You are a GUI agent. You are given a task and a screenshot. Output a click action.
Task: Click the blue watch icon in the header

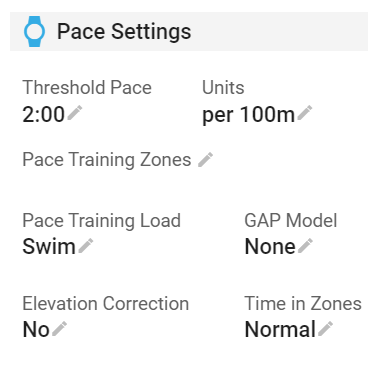coord(34,31)
